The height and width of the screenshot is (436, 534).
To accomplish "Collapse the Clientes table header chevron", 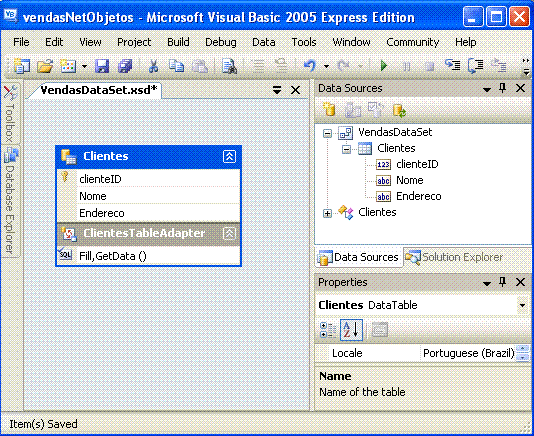I will click(x=229, y=156).
